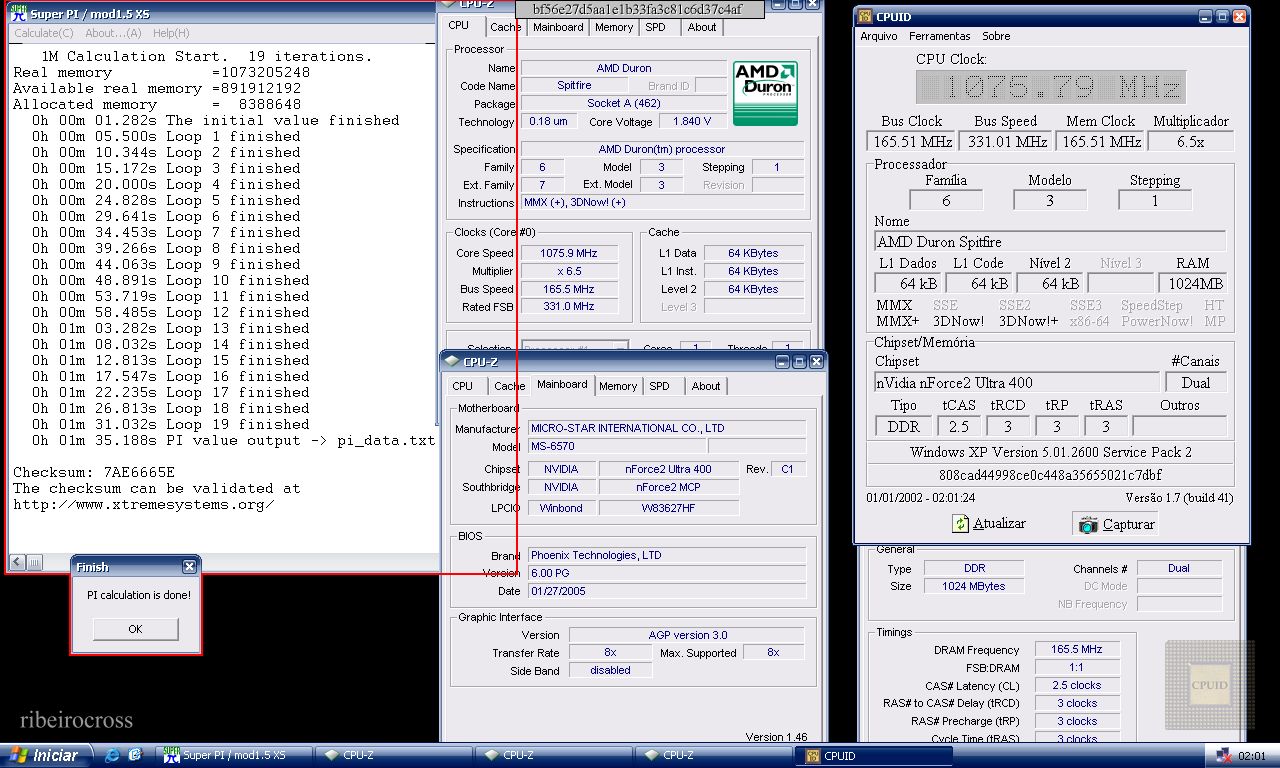The image size is (1280, 768).
Task: Click the Super PI title bar icon
Action: pyautogui.click(x=18, y=14)
